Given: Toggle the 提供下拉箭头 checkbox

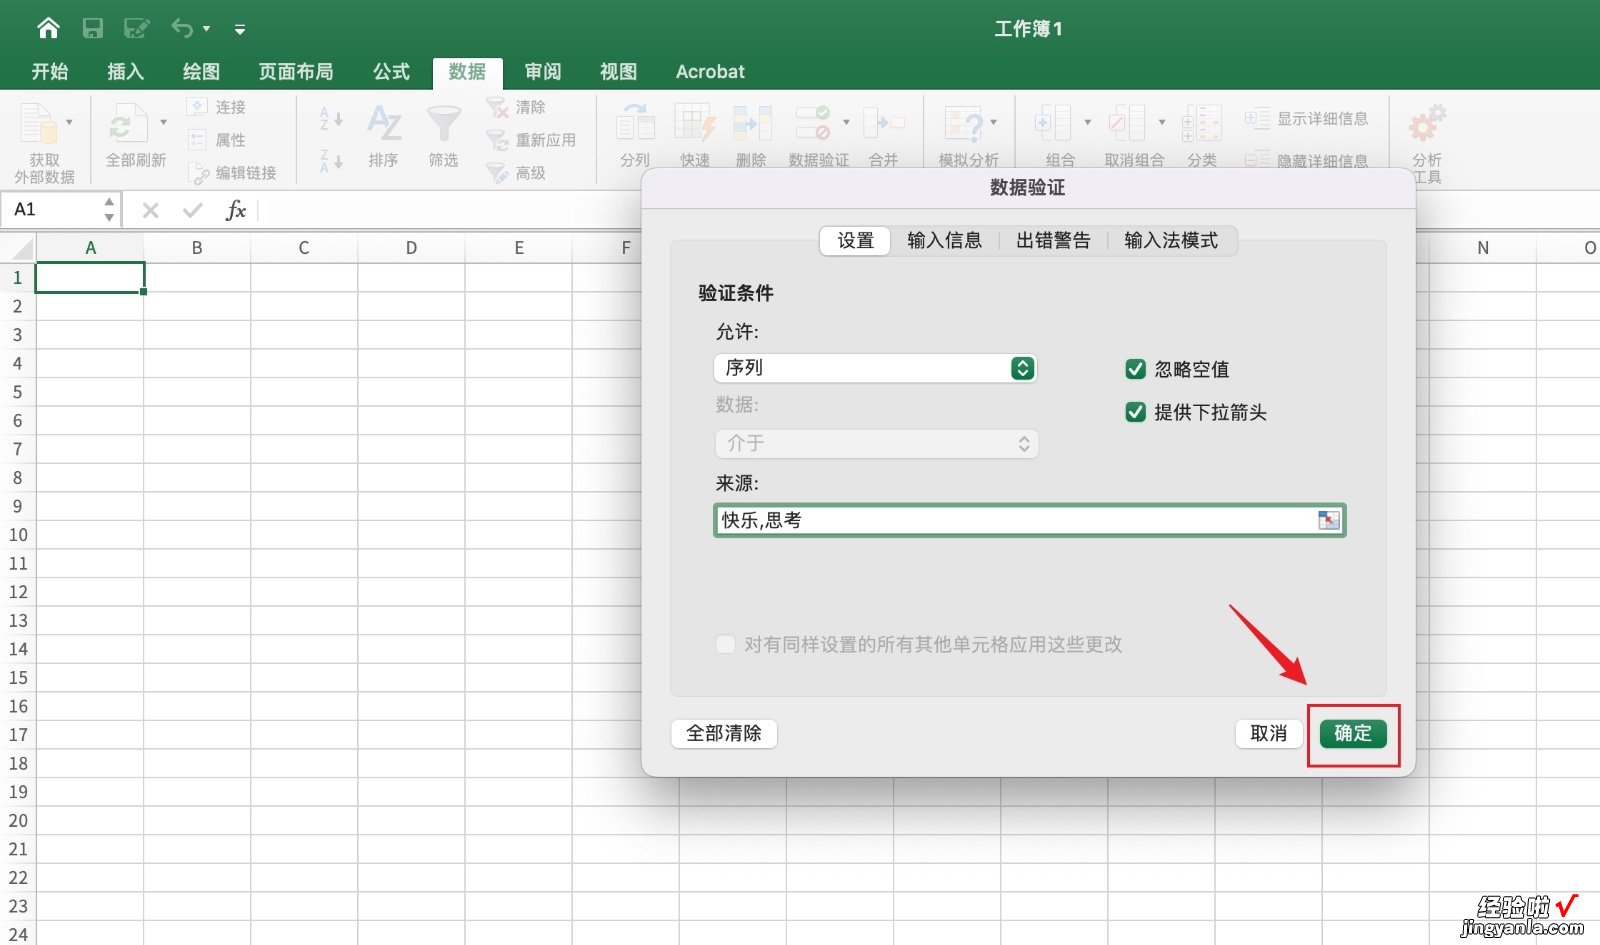Looking at the screenshot, I should click(1135, 412).
